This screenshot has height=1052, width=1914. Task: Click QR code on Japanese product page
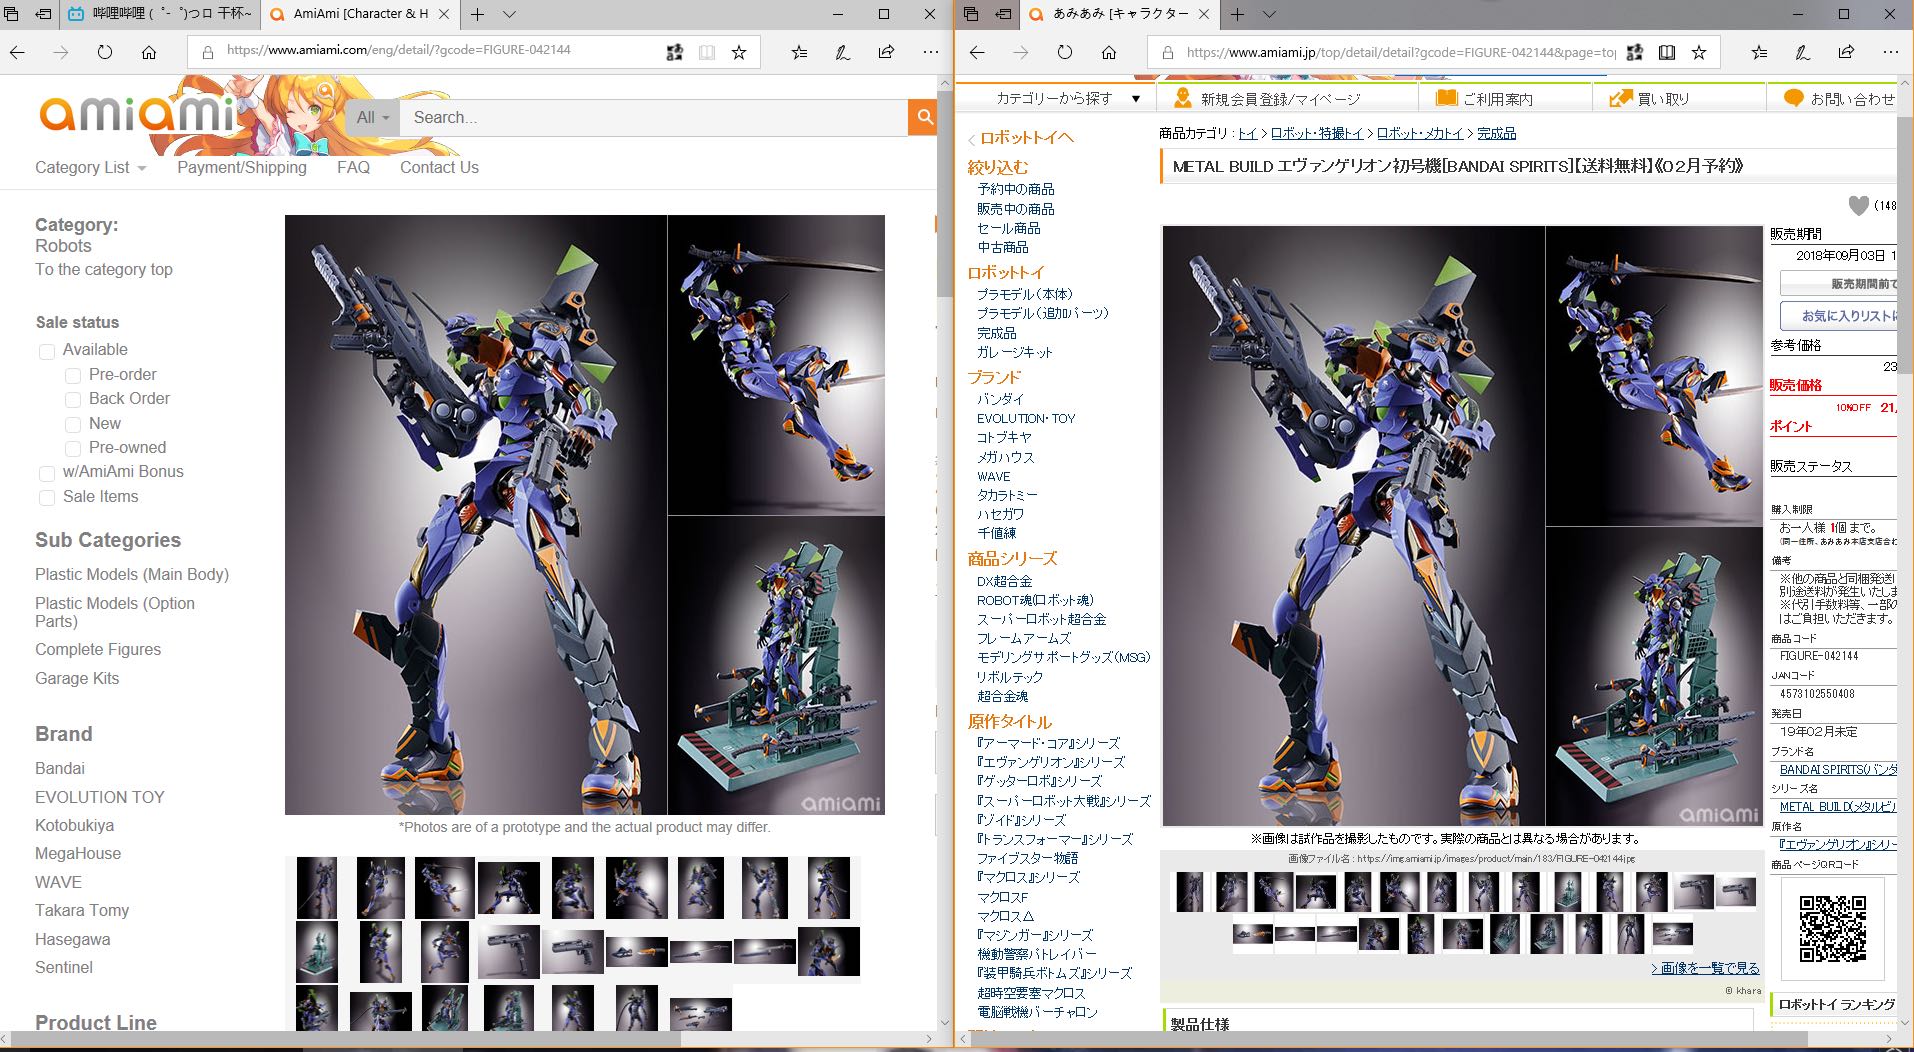[x=1832, y=929]
